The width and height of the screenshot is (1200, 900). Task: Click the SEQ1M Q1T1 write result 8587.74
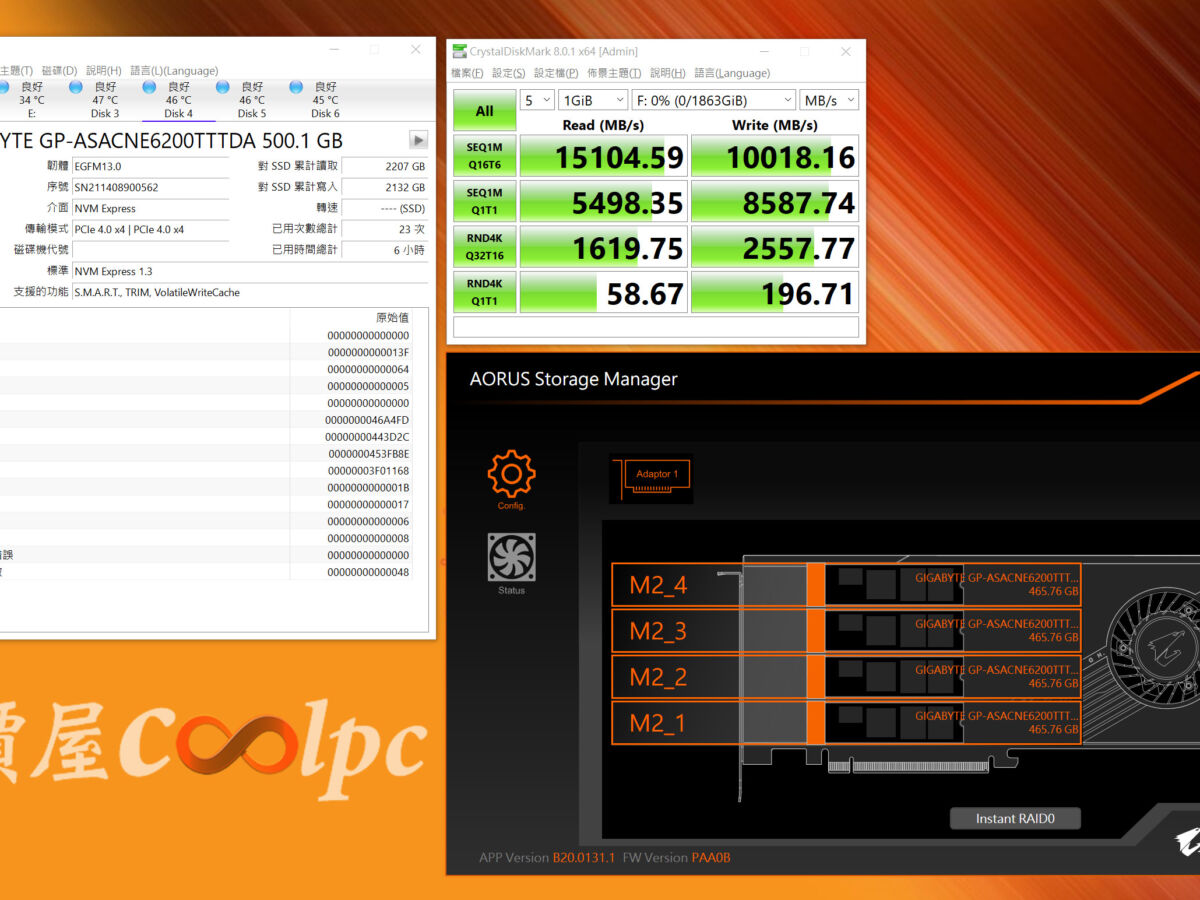[x=775, y=201]
